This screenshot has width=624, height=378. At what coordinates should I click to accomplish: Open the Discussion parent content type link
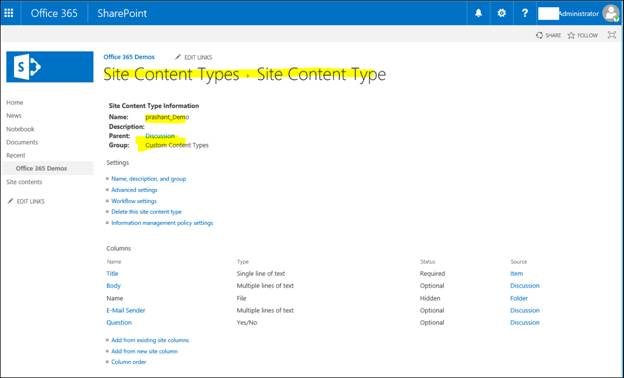(x=160, y=136)
